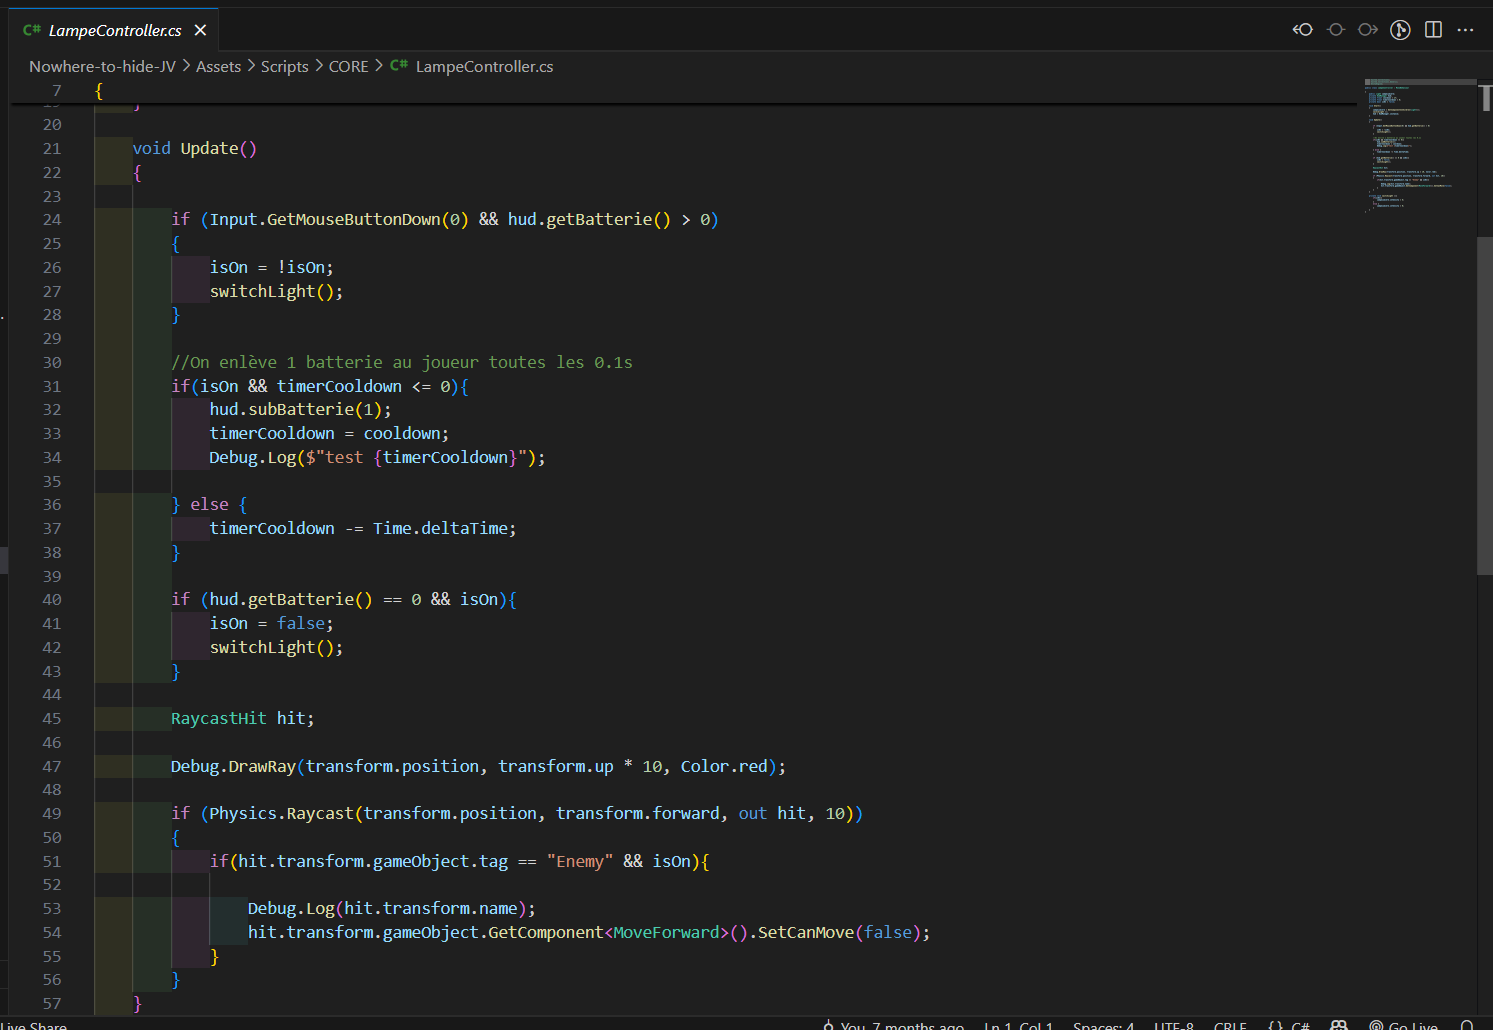Click the middle revision circle icon

1335,30
